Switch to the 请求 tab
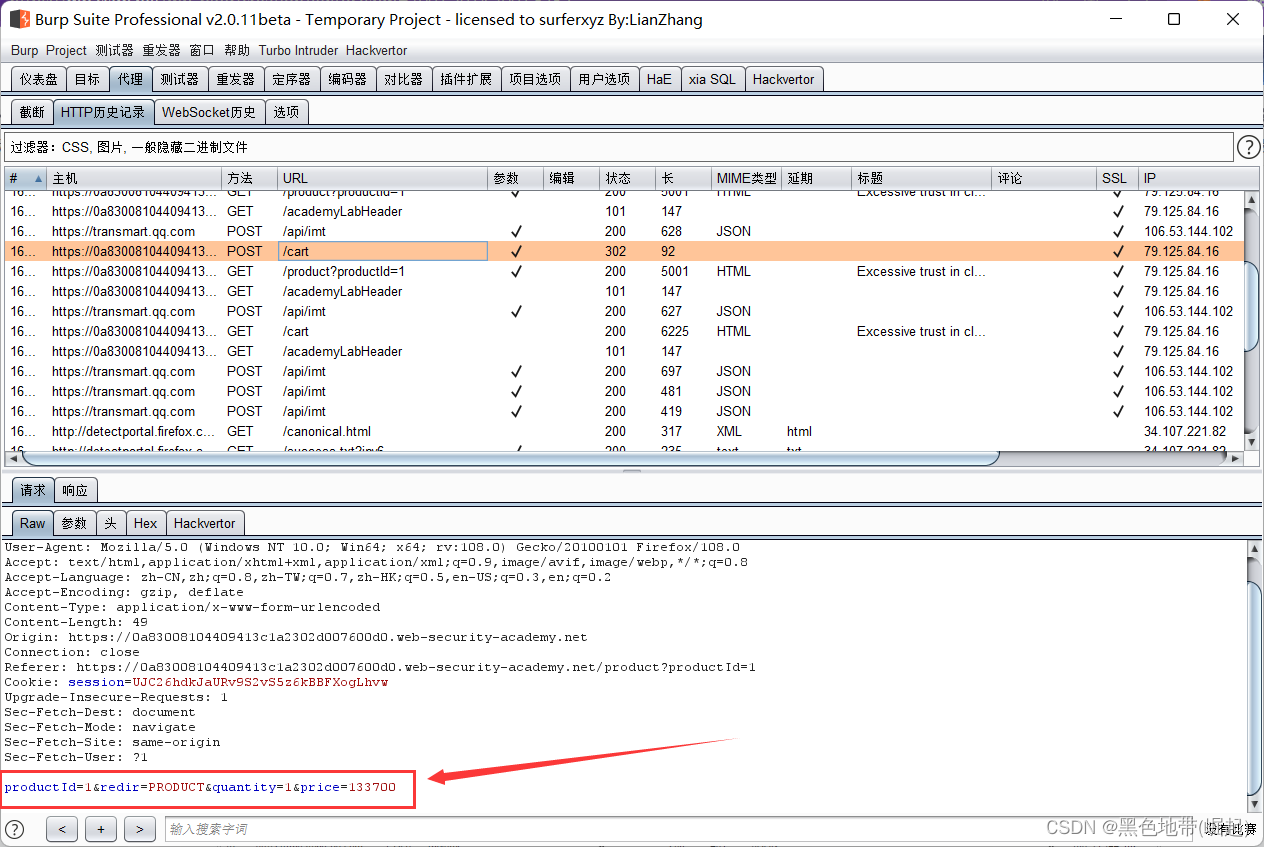Viewport: 1264px width, 847px height. [x=33, y=490]
